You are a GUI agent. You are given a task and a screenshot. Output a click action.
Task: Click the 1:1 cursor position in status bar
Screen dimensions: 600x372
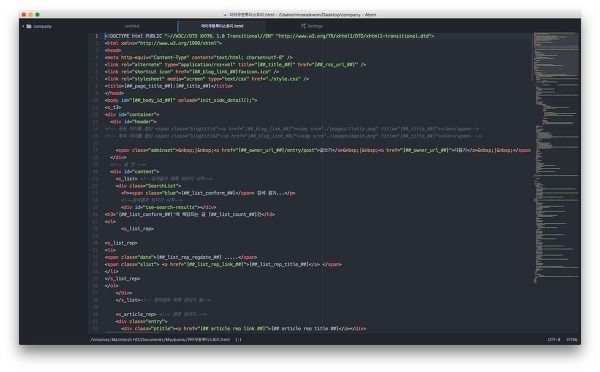point(238,339)
